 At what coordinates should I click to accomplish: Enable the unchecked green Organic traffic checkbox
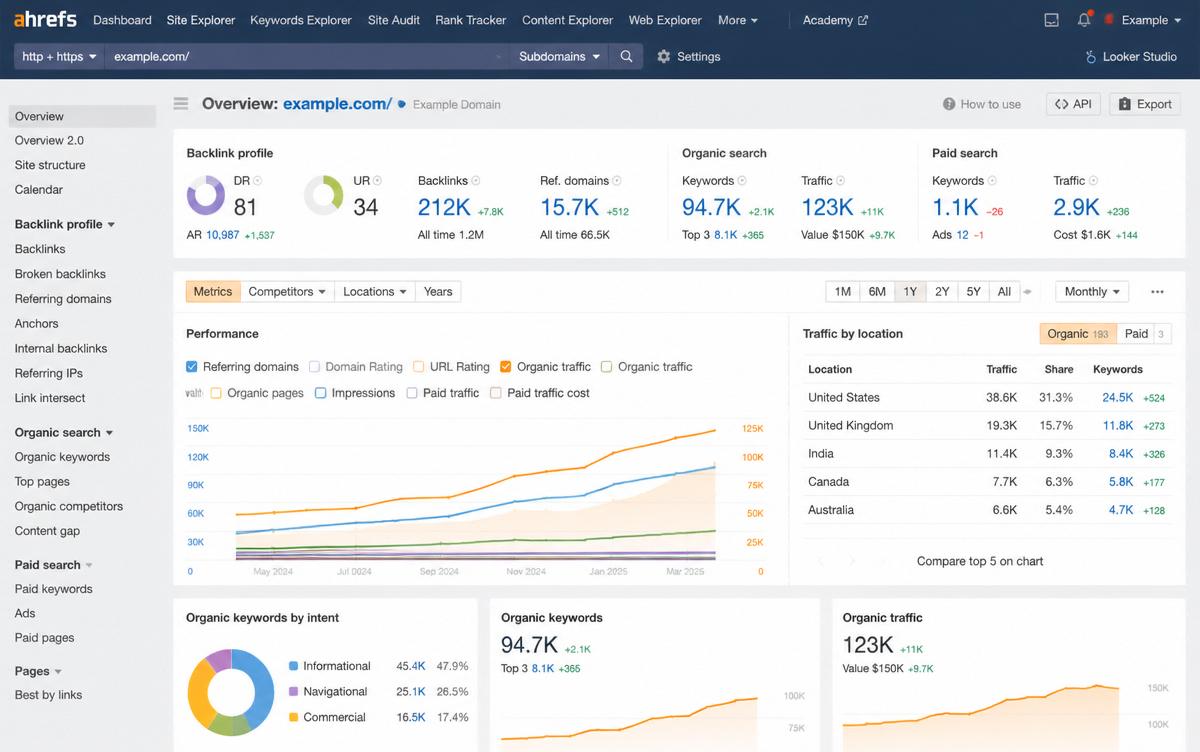pyautogui.click(x=607, y=367)
